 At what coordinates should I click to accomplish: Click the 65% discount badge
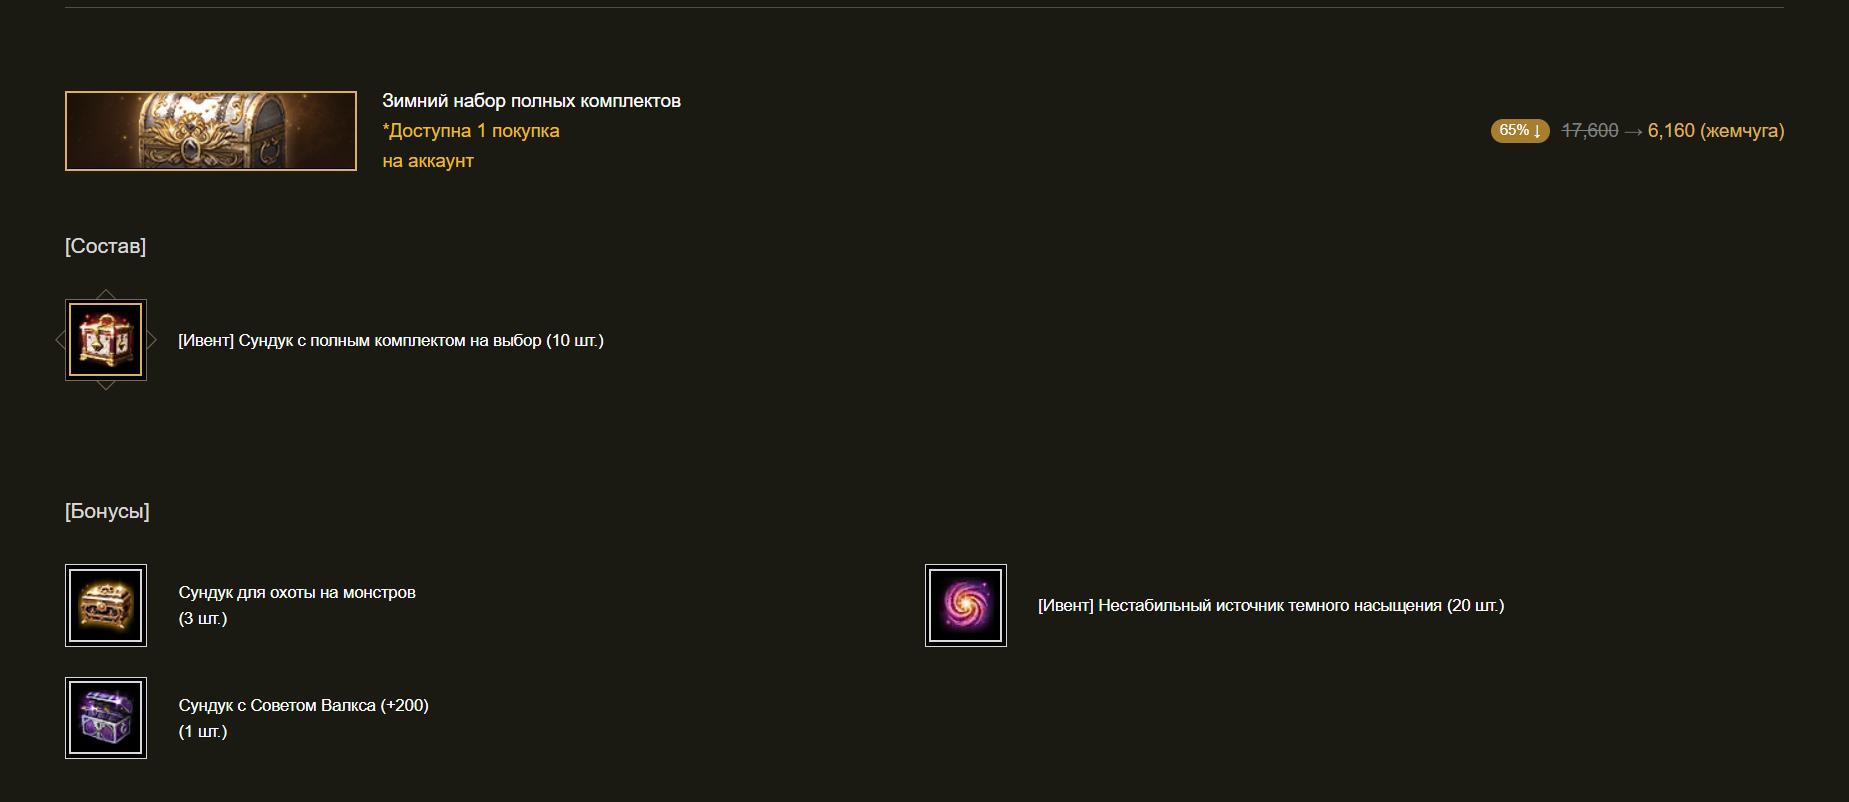click(1520, 131)
